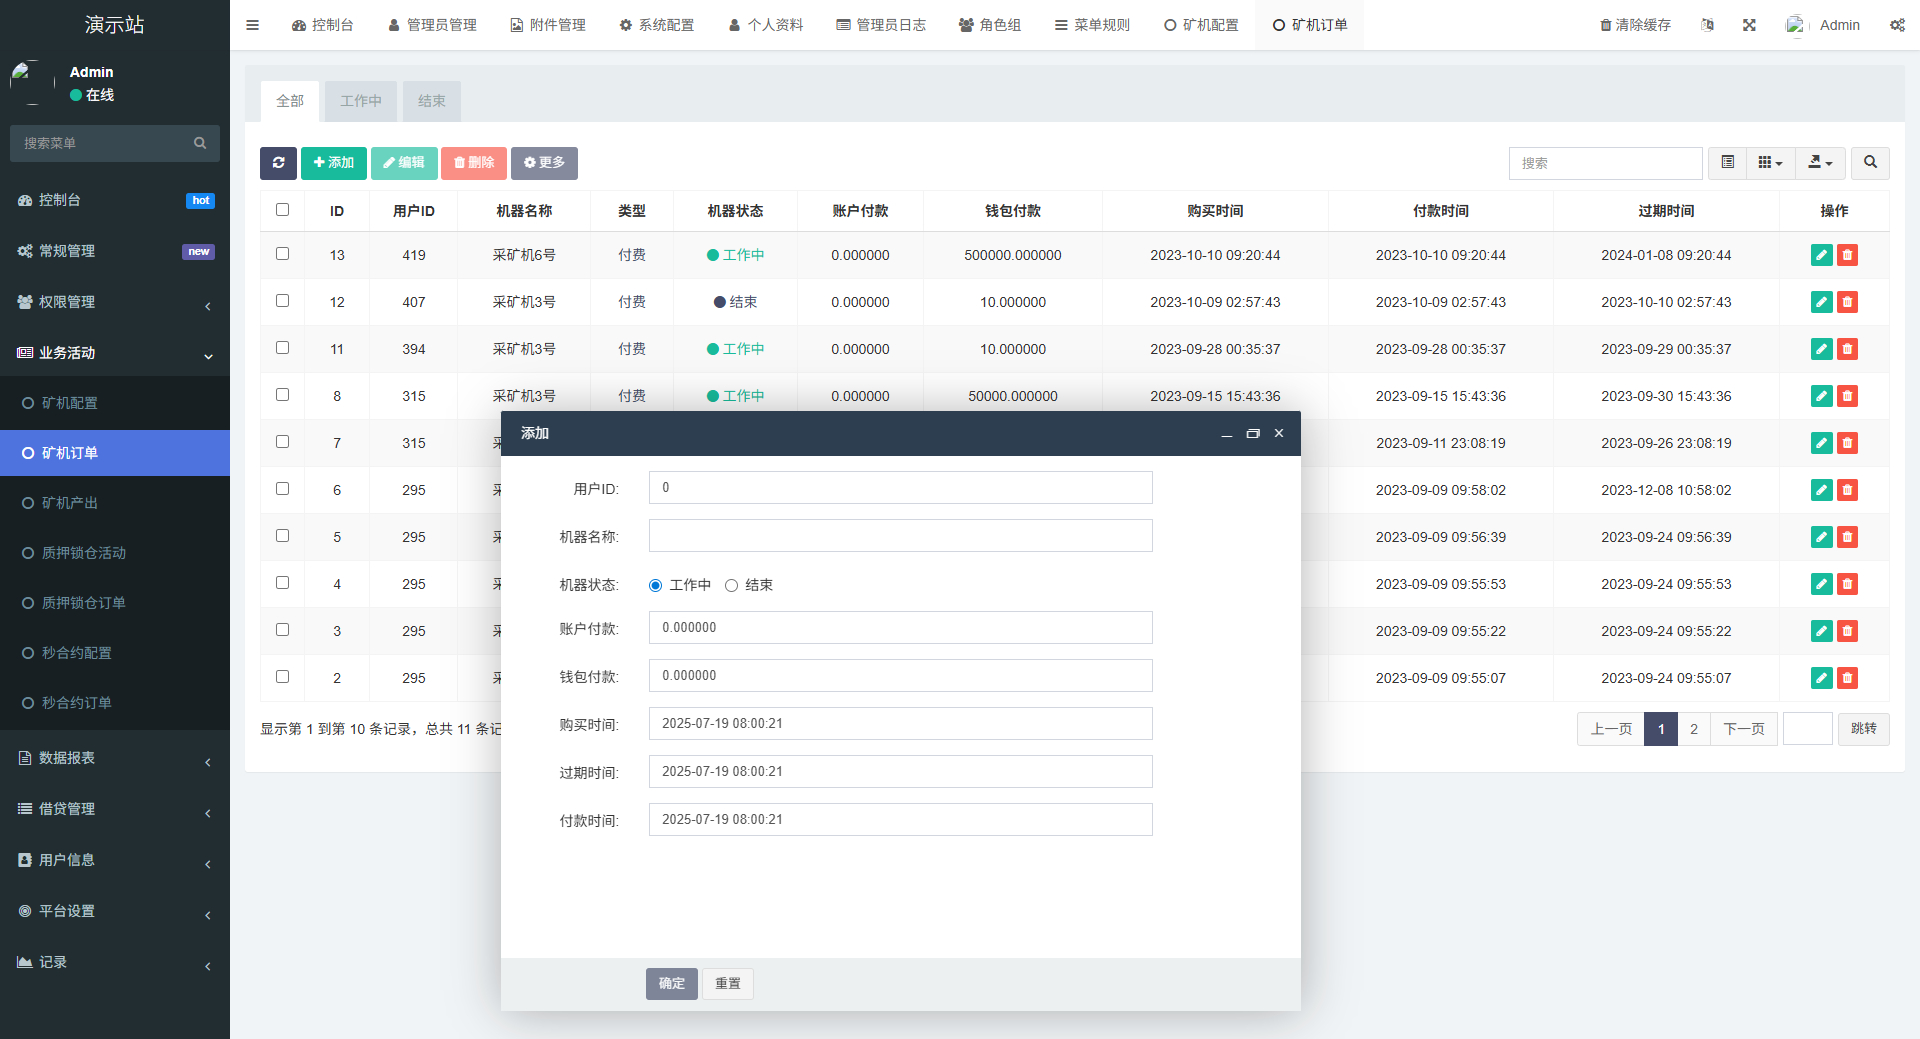Open the column visibility dropdown above the table

[1770, 162]
